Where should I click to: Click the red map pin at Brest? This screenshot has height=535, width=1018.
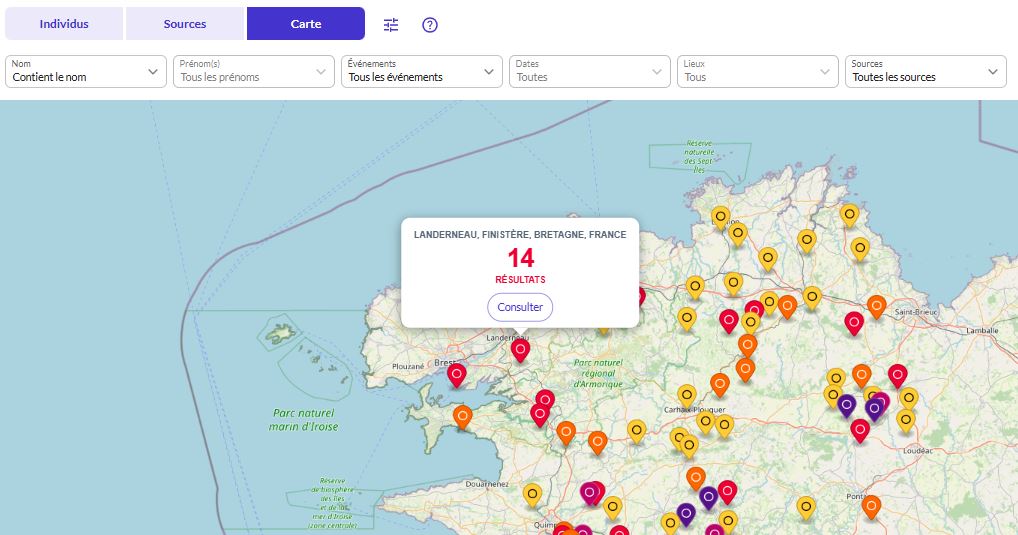tap(457, 375)
